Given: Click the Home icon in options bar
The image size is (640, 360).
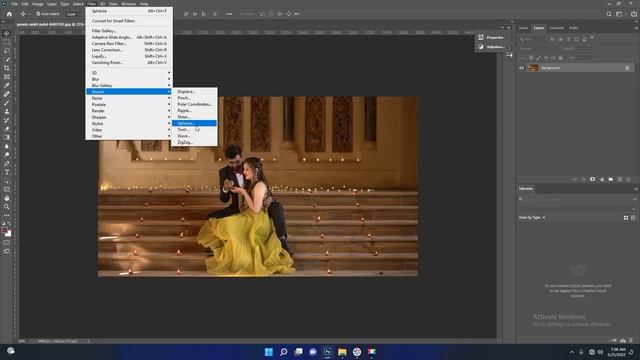Looking at the screenshot, I should 9,14.
